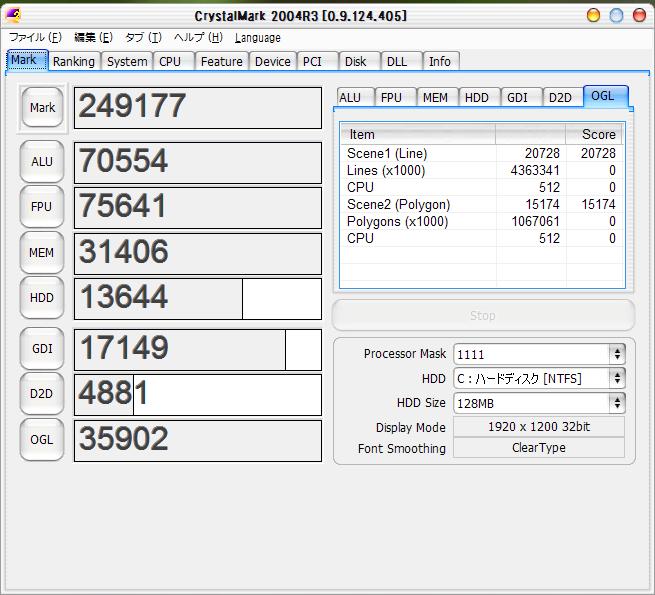The width and height of the screenshot is (655, 595).
Task: Click the OGL score 35902
Action: [x=198, y=441]
